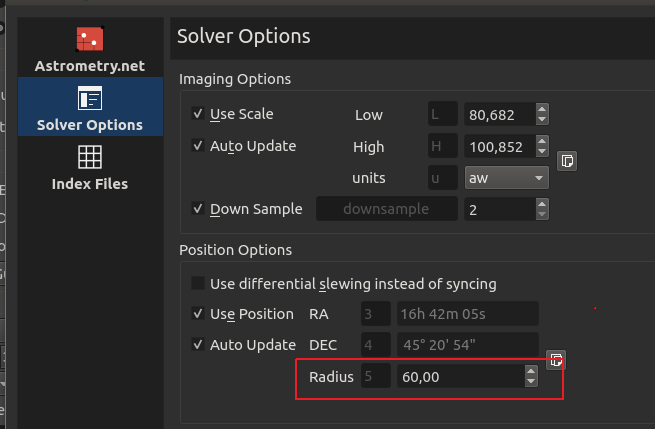Open the Astrometry.net page icon

tap(90, 40)
